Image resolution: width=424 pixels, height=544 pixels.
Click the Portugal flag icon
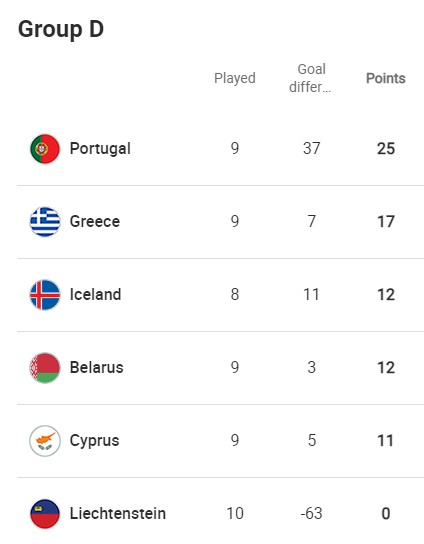tap(45, 148)
